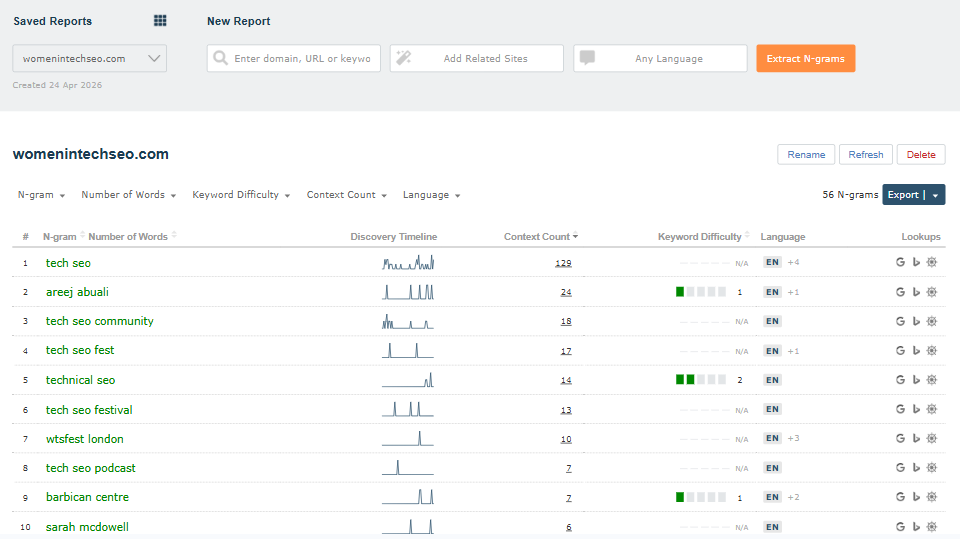
Task: Open the tech seo community n-gram
Action: point(99,321)
